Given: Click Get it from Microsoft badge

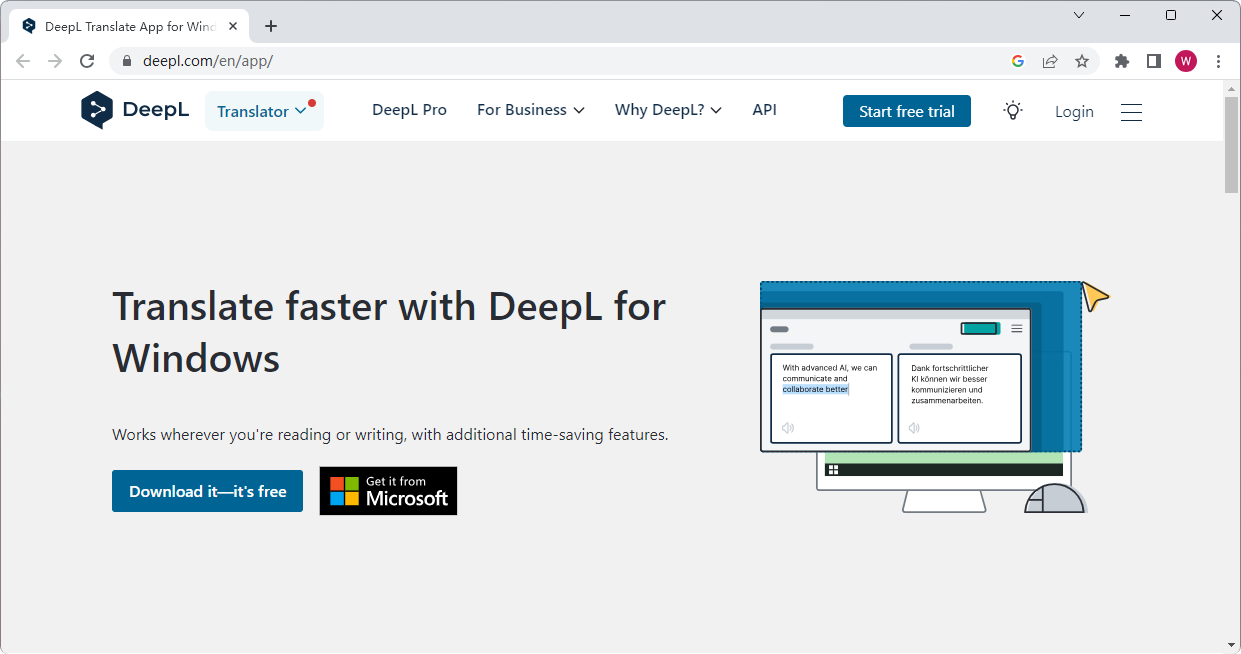Looking at the screenshot, I should click(x=388, y=491).
